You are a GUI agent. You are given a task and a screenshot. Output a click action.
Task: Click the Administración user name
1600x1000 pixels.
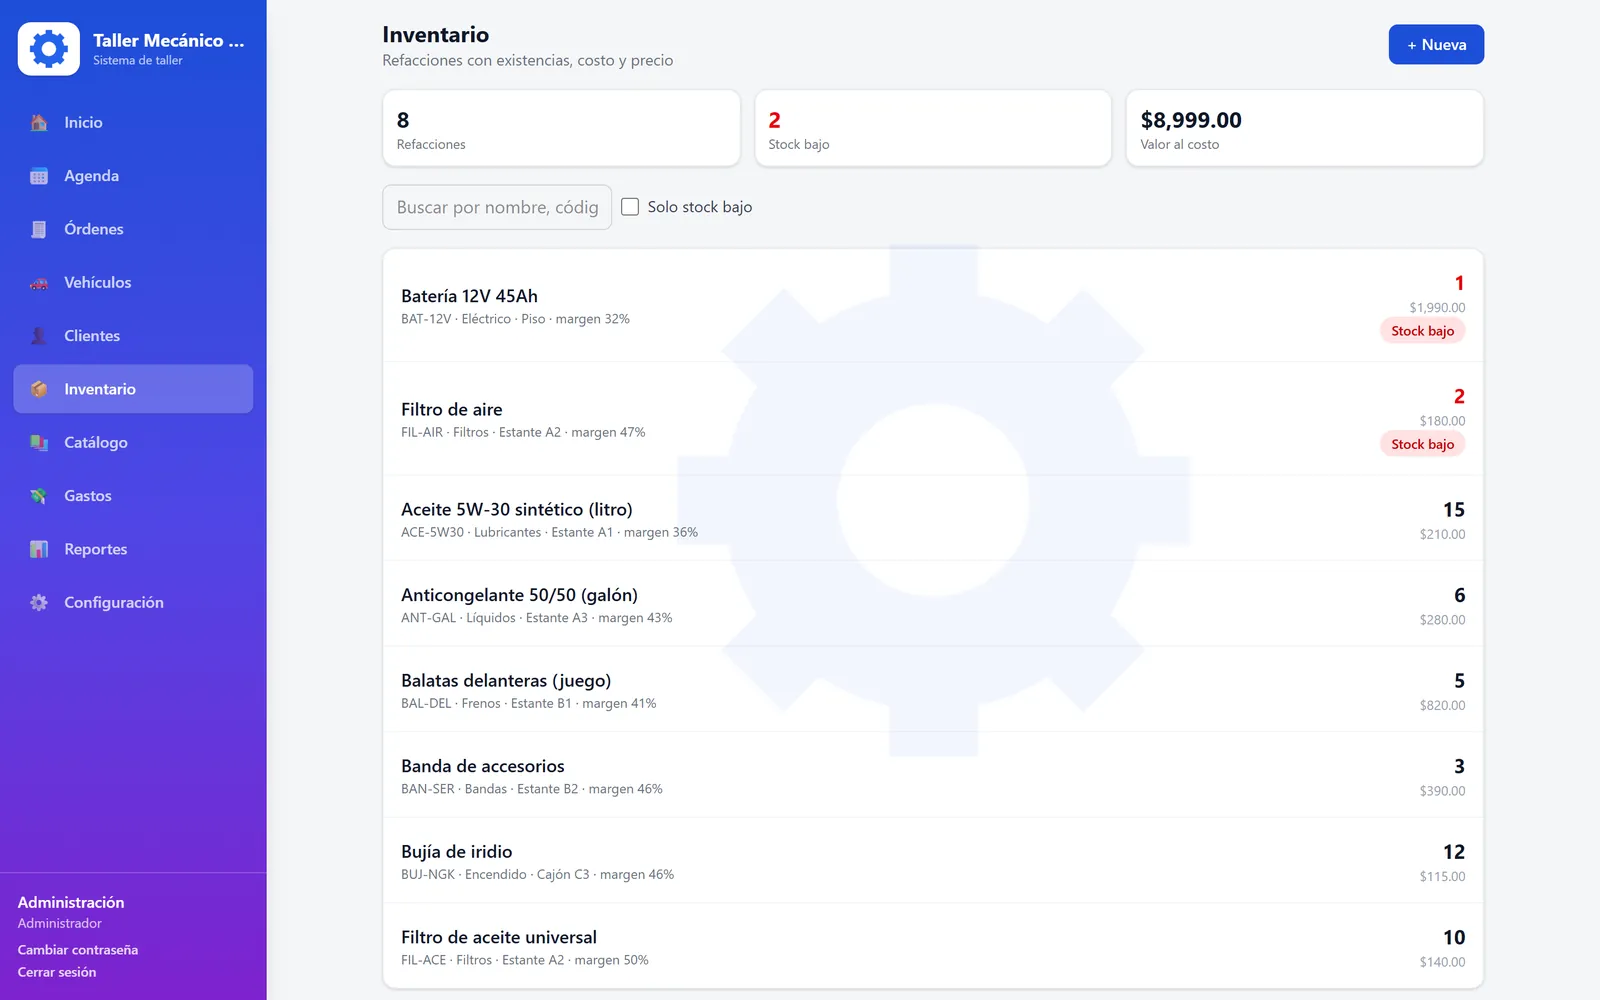pos(71,902)
